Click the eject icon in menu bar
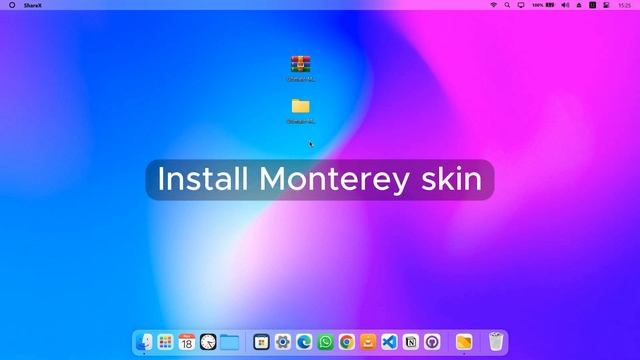 pos(579,5)
